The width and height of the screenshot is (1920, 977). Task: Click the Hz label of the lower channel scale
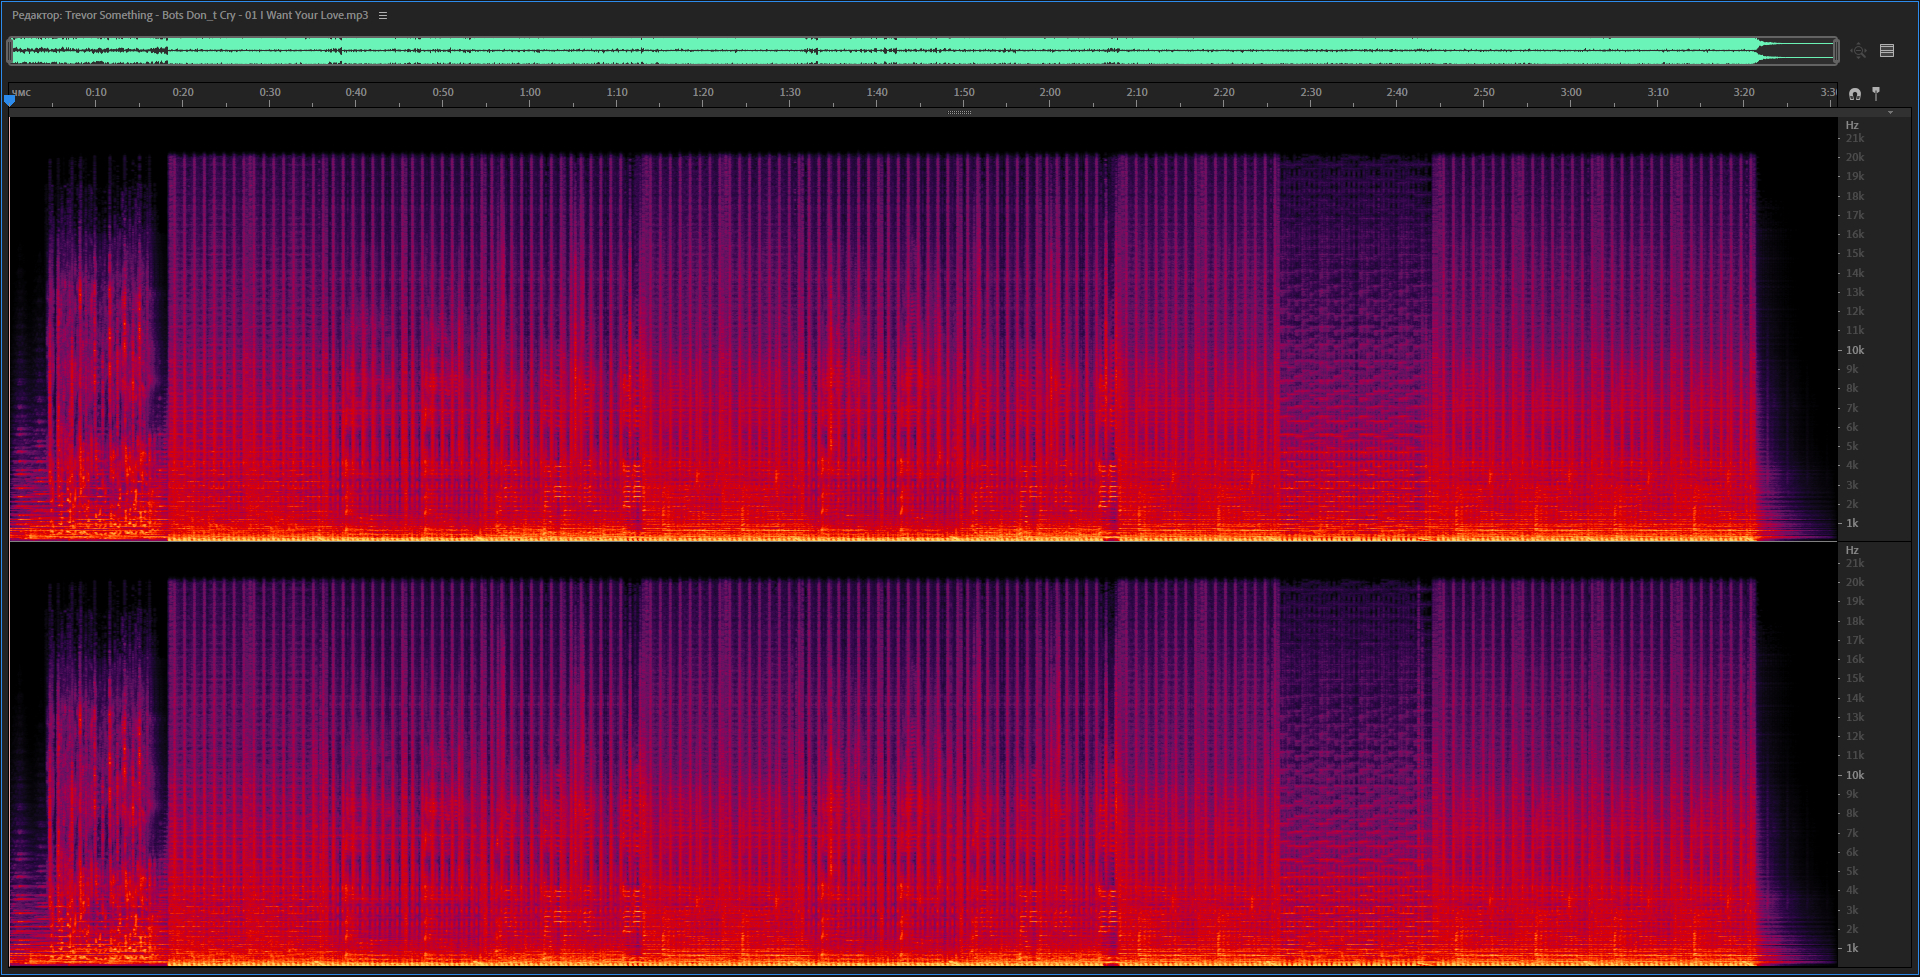tap(1852, 550)
